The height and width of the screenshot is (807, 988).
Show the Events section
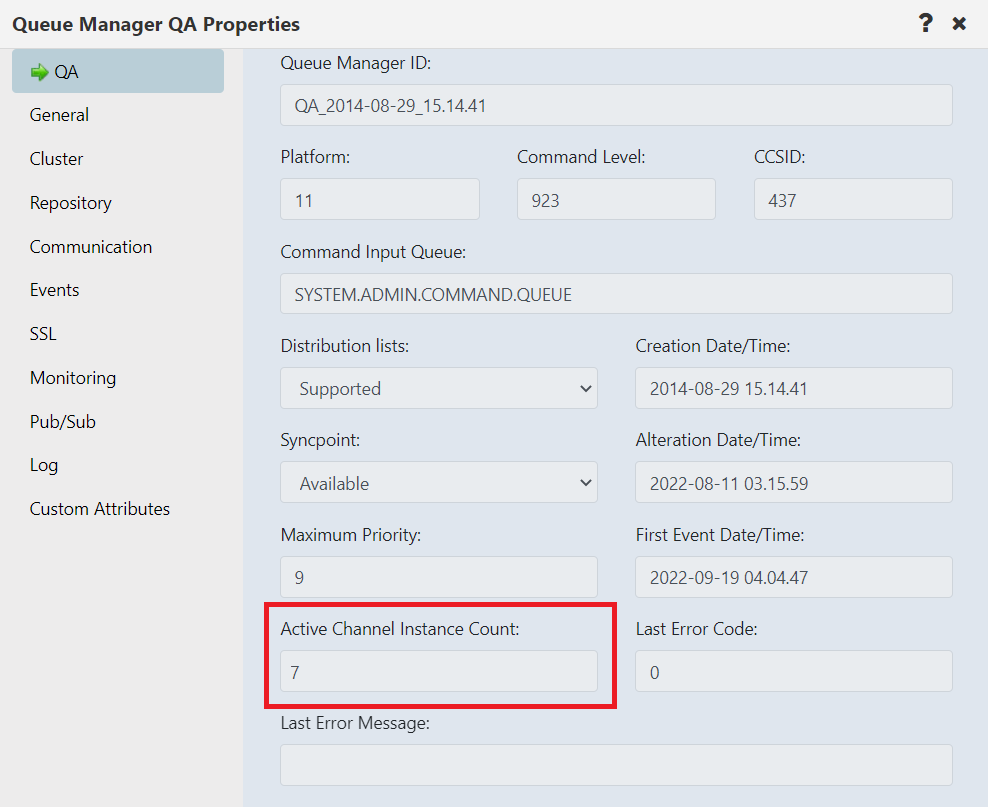point(54,290)
